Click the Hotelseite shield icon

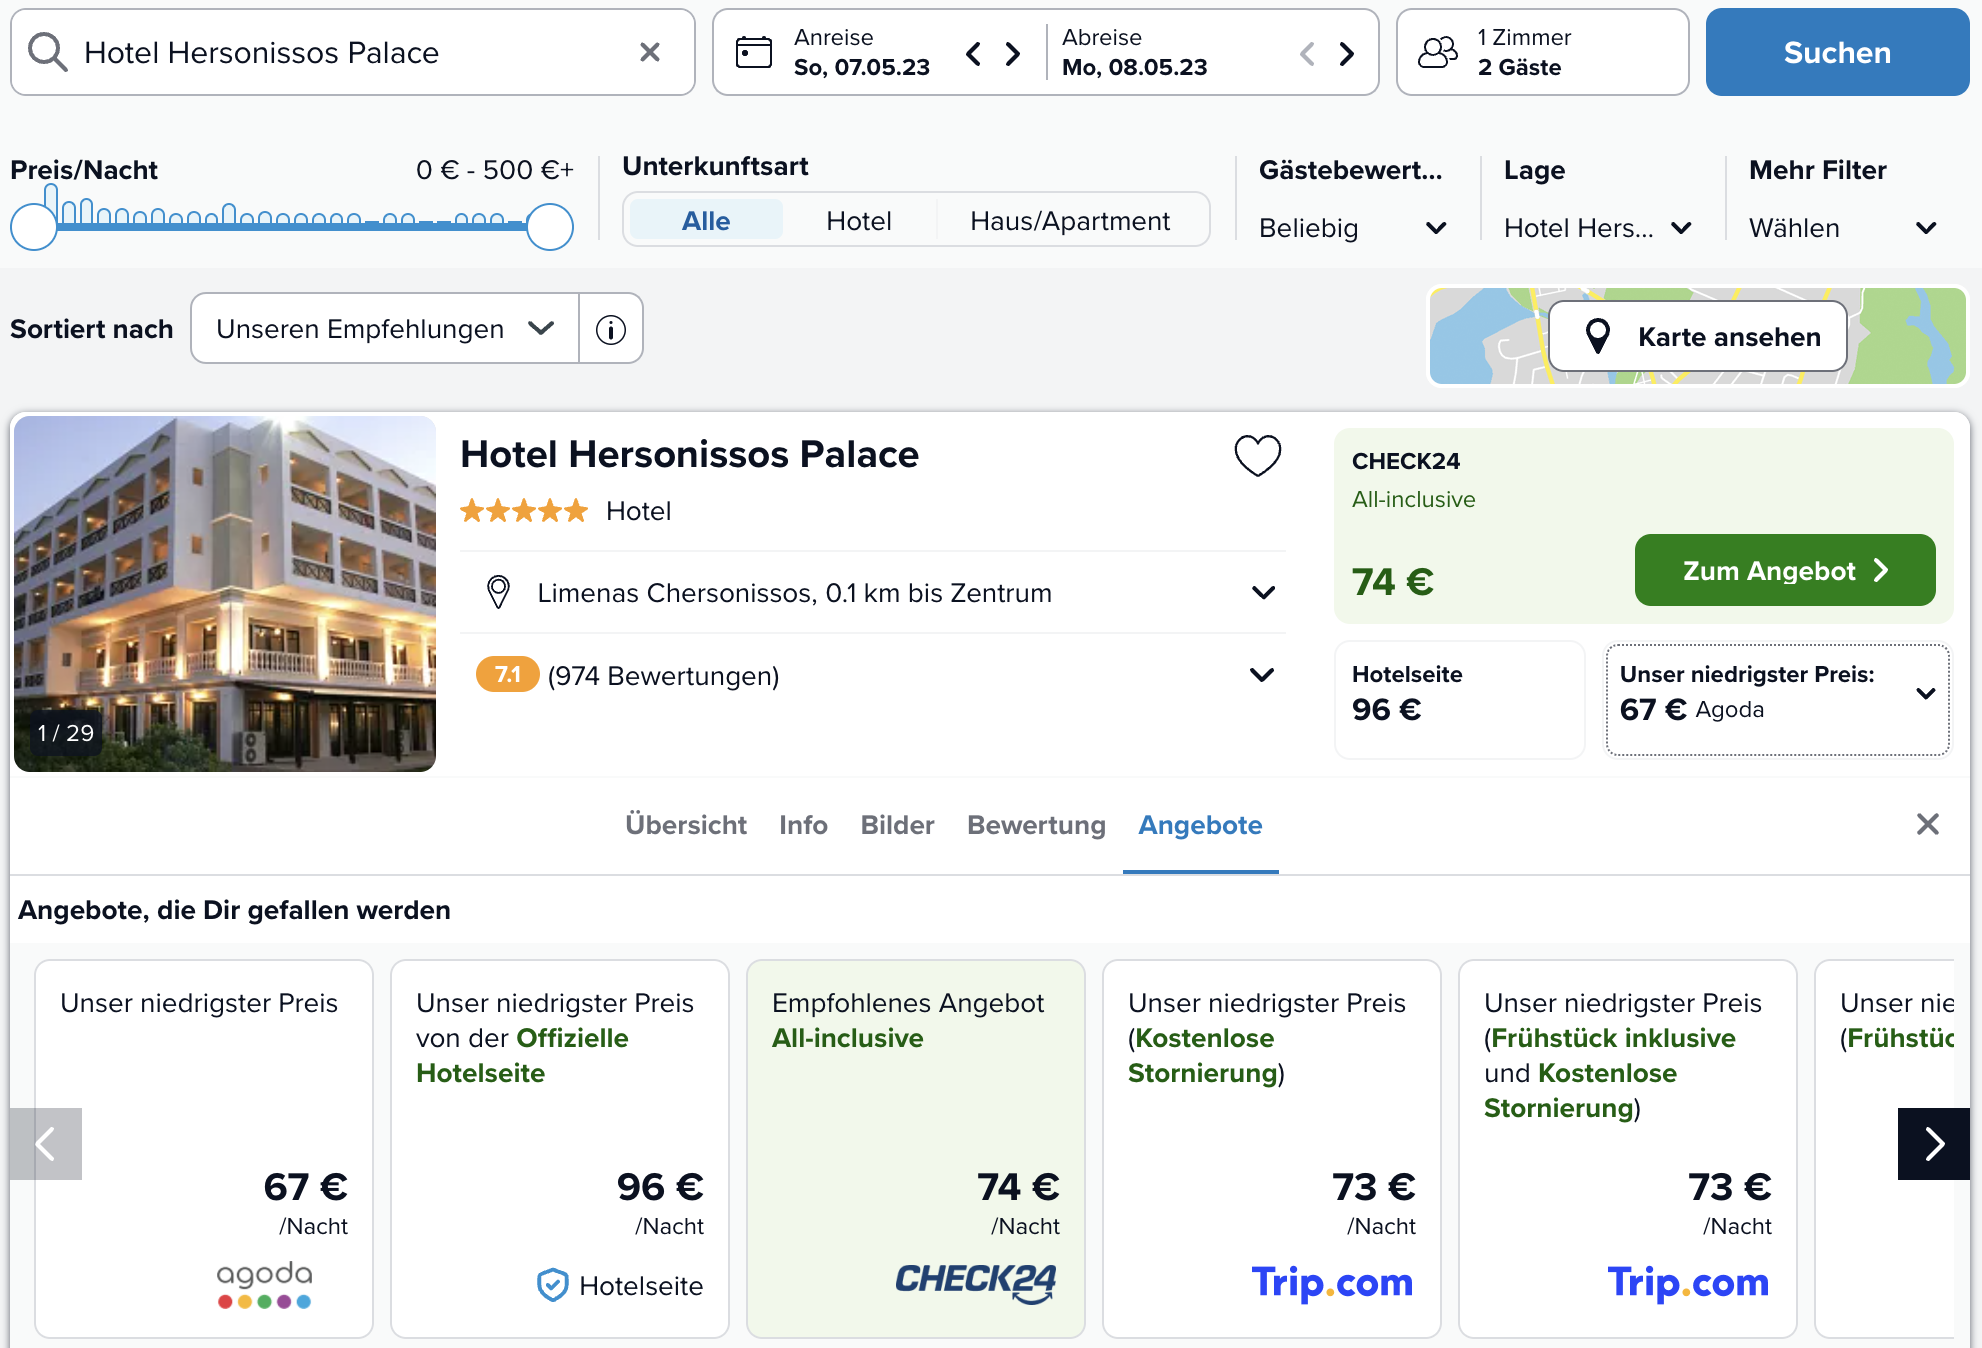[552, 1285]
